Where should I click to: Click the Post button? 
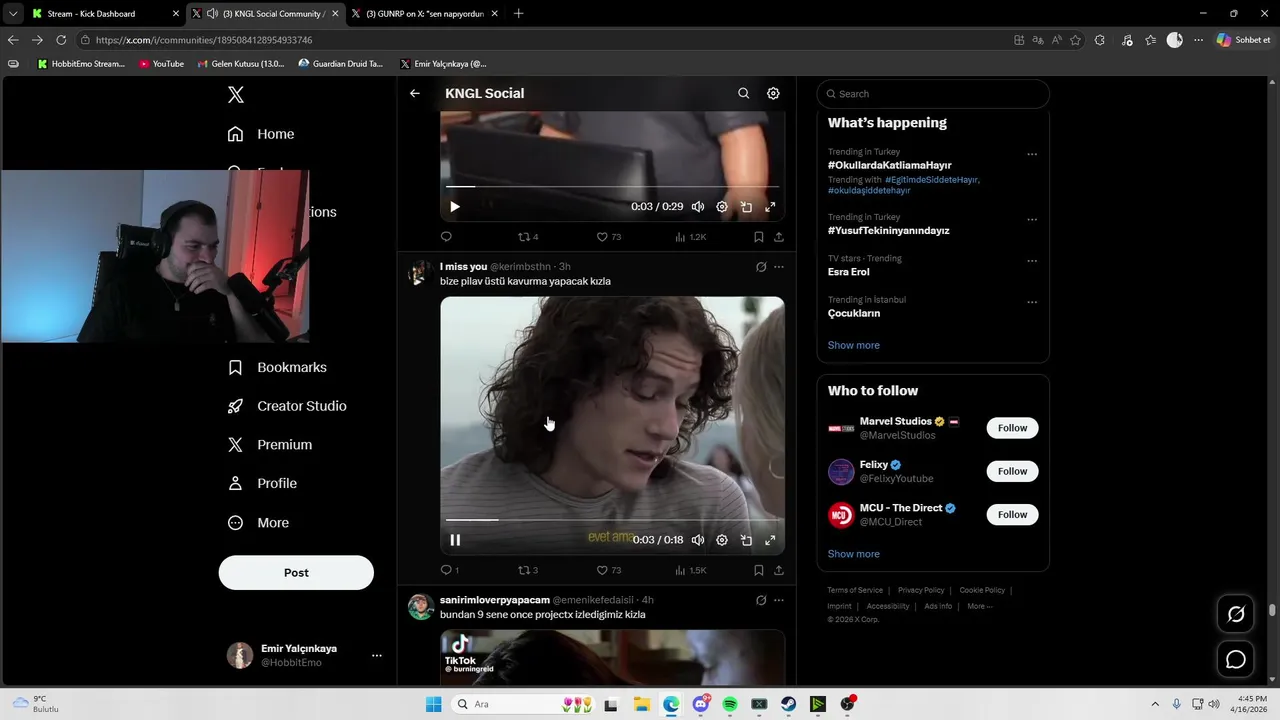click(x=296, y=573)
